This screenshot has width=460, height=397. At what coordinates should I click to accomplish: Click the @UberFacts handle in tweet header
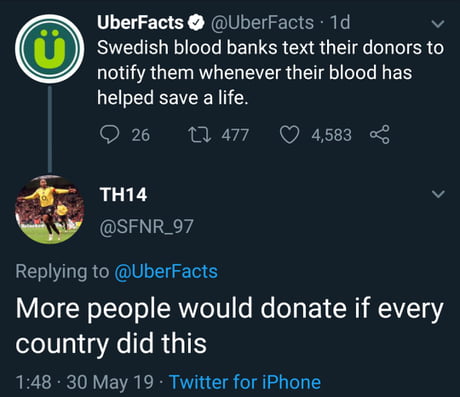coord(262,23)
